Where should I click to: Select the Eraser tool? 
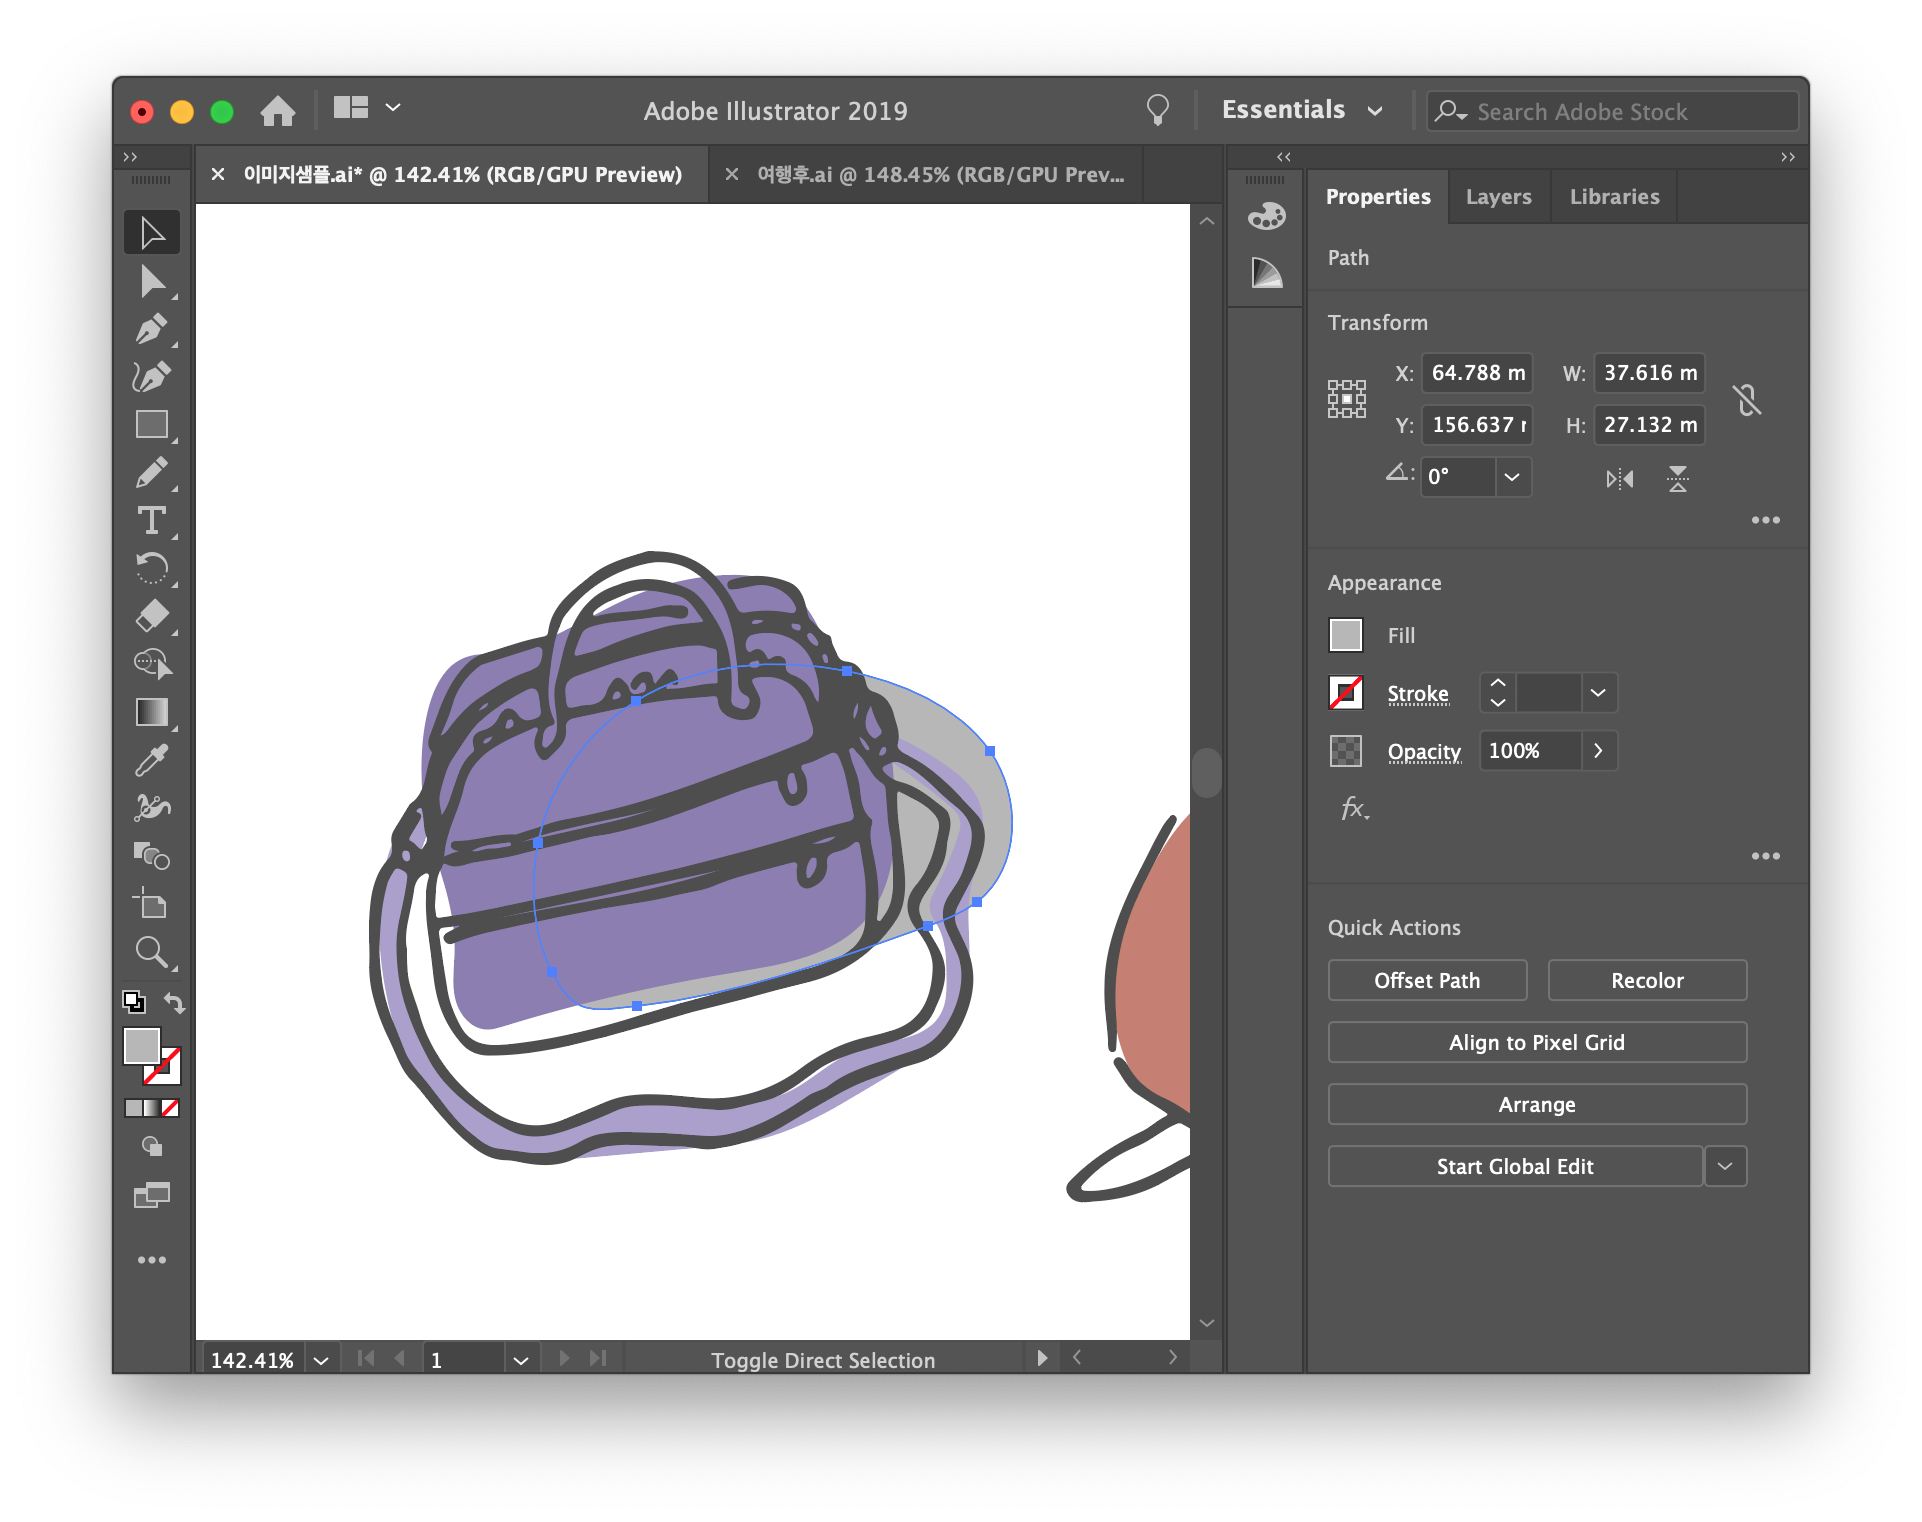point(151,616)
